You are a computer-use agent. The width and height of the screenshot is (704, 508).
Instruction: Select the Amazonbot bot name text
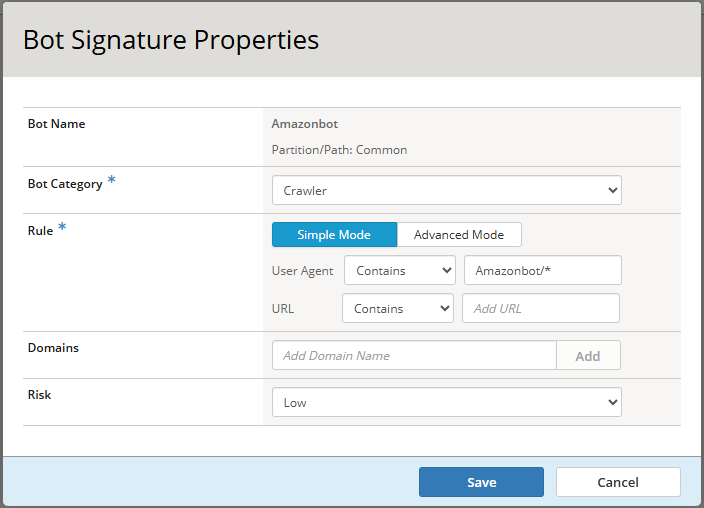[304, 124]
